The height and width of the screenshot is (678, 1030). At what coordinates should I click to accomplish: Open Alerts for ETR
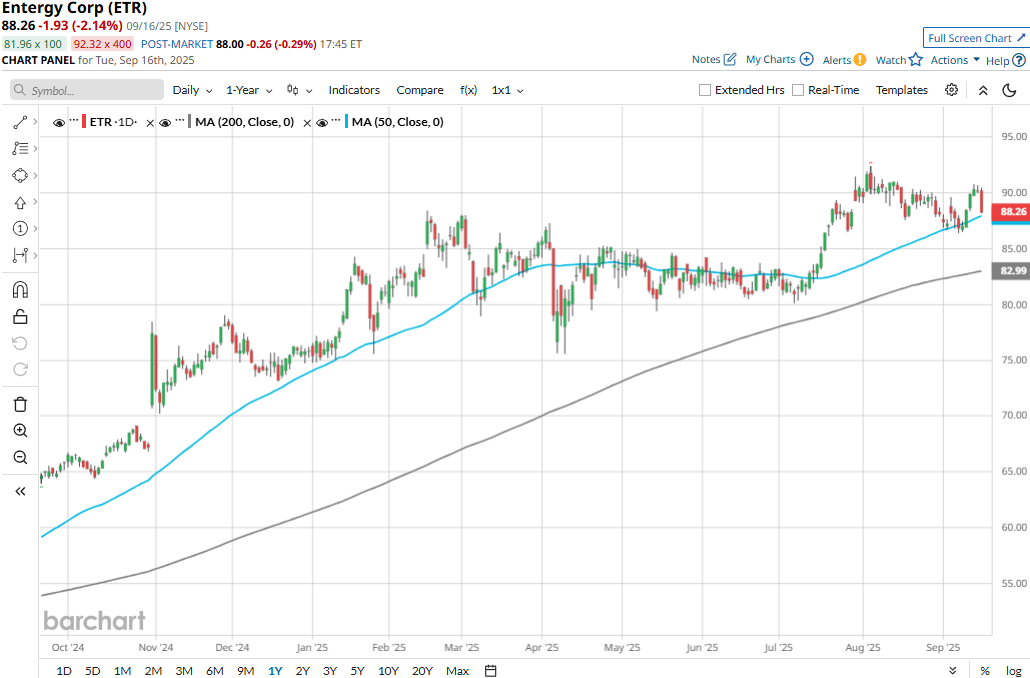coord(844,60)
